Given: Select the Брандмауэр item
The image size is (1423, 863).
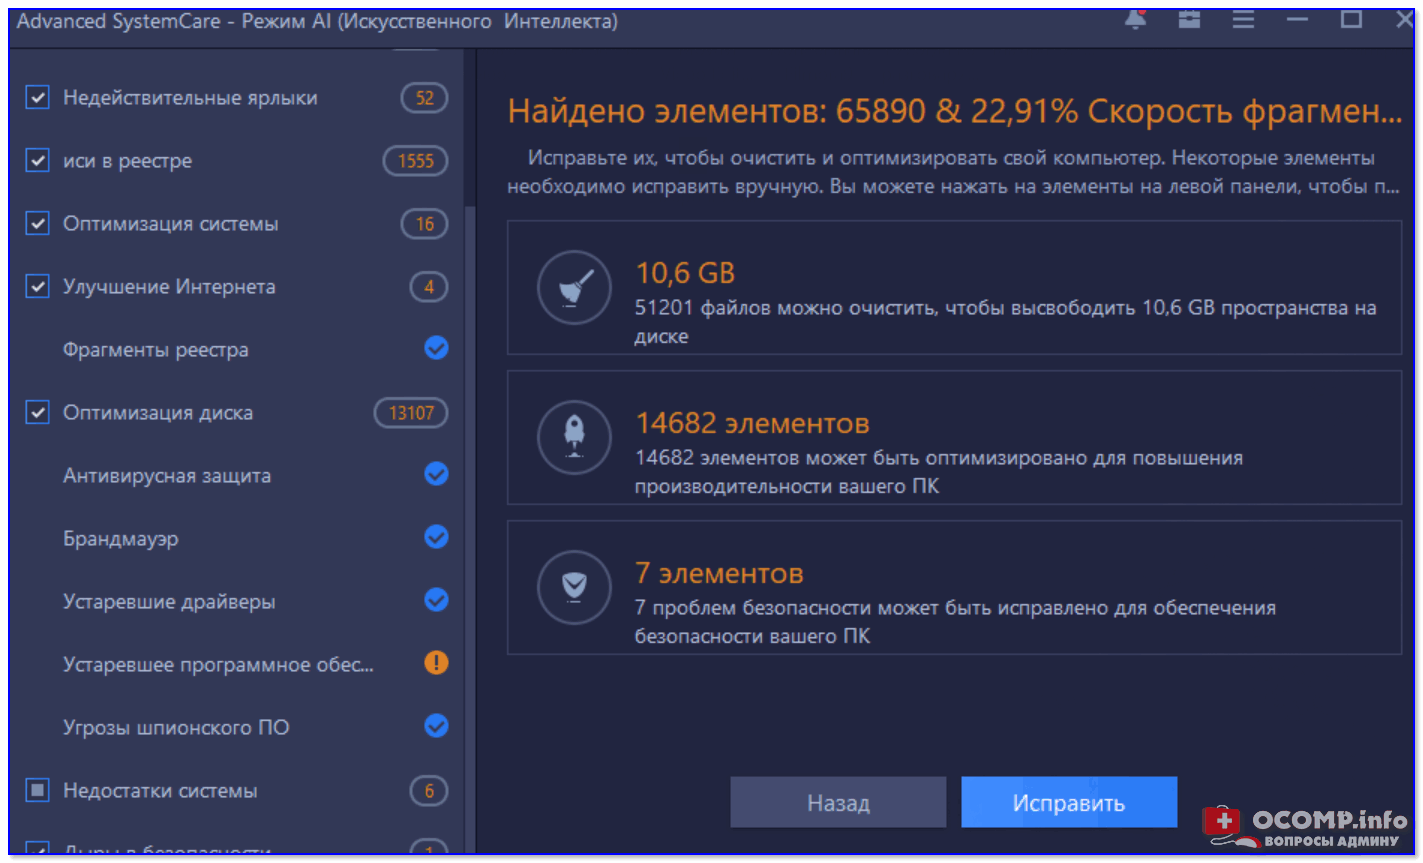Looking at the screenshot, I should 121,539.
